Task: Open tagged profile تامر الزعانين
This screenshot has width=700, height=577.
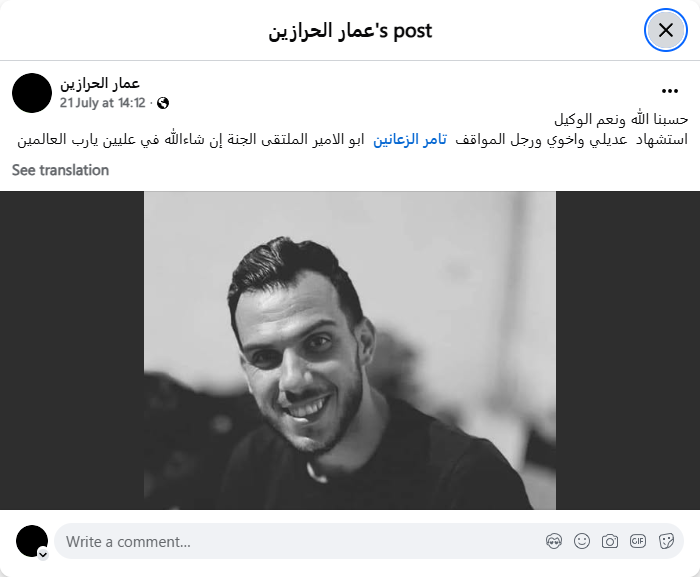Action: [410, 139]
